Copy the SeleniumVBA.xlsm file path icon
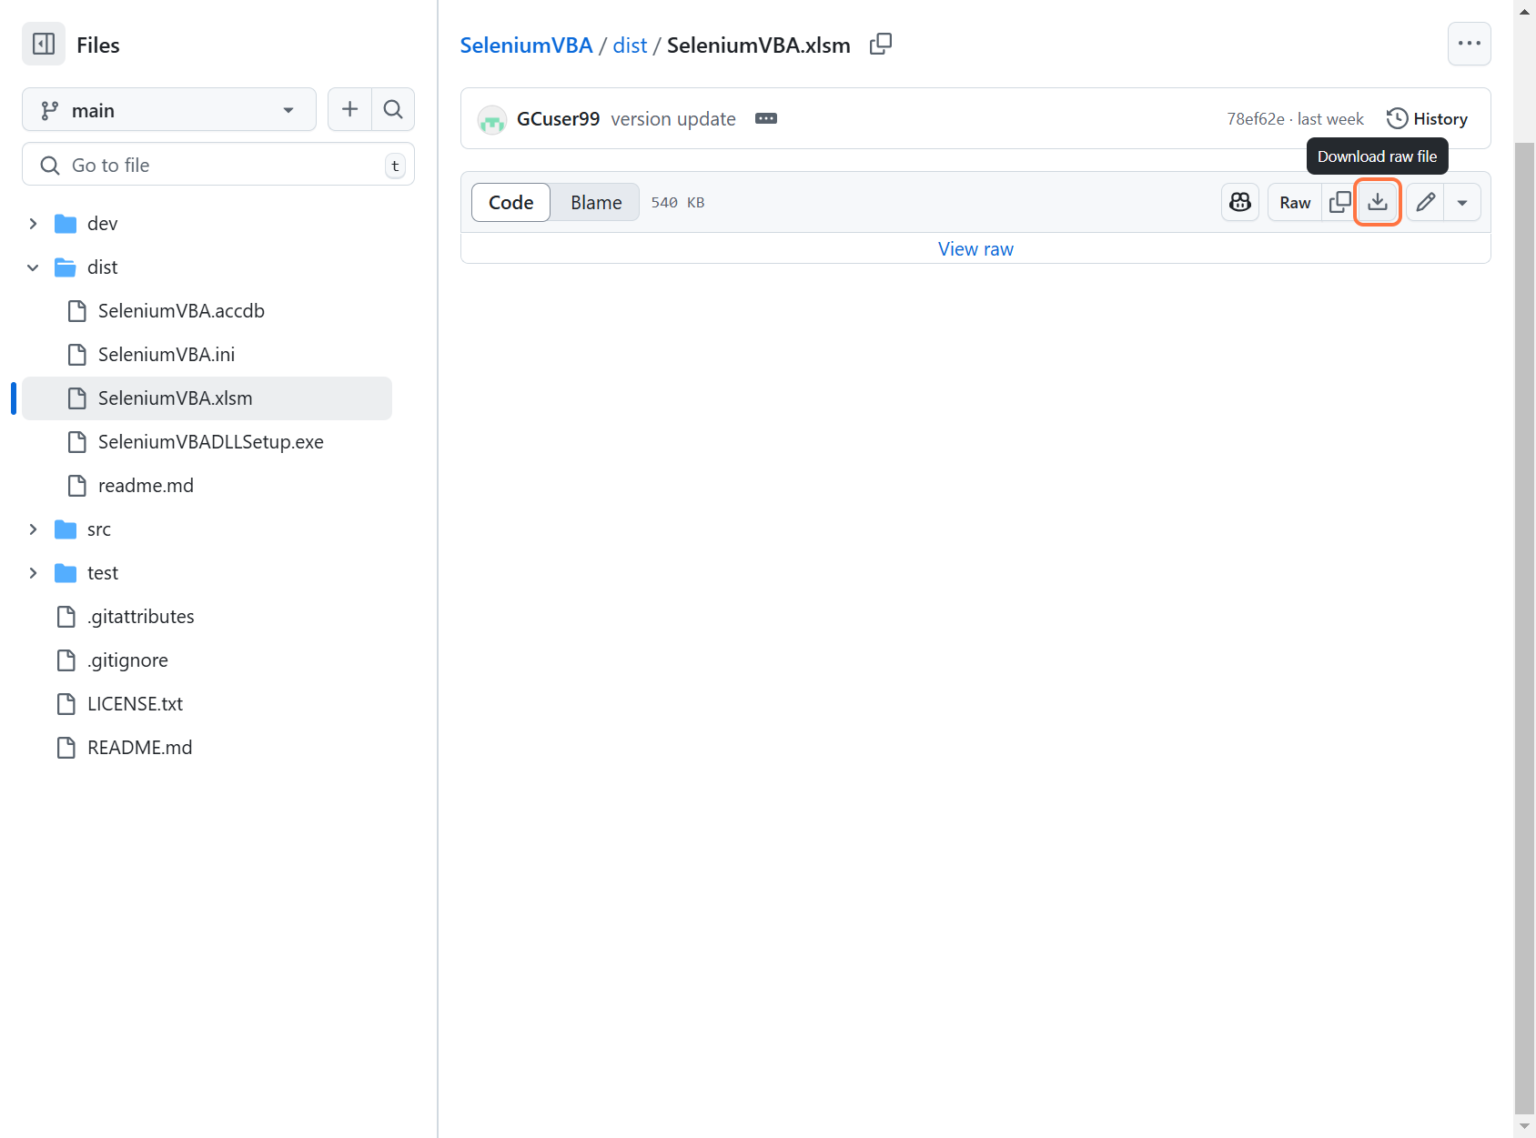 (881, 44)
